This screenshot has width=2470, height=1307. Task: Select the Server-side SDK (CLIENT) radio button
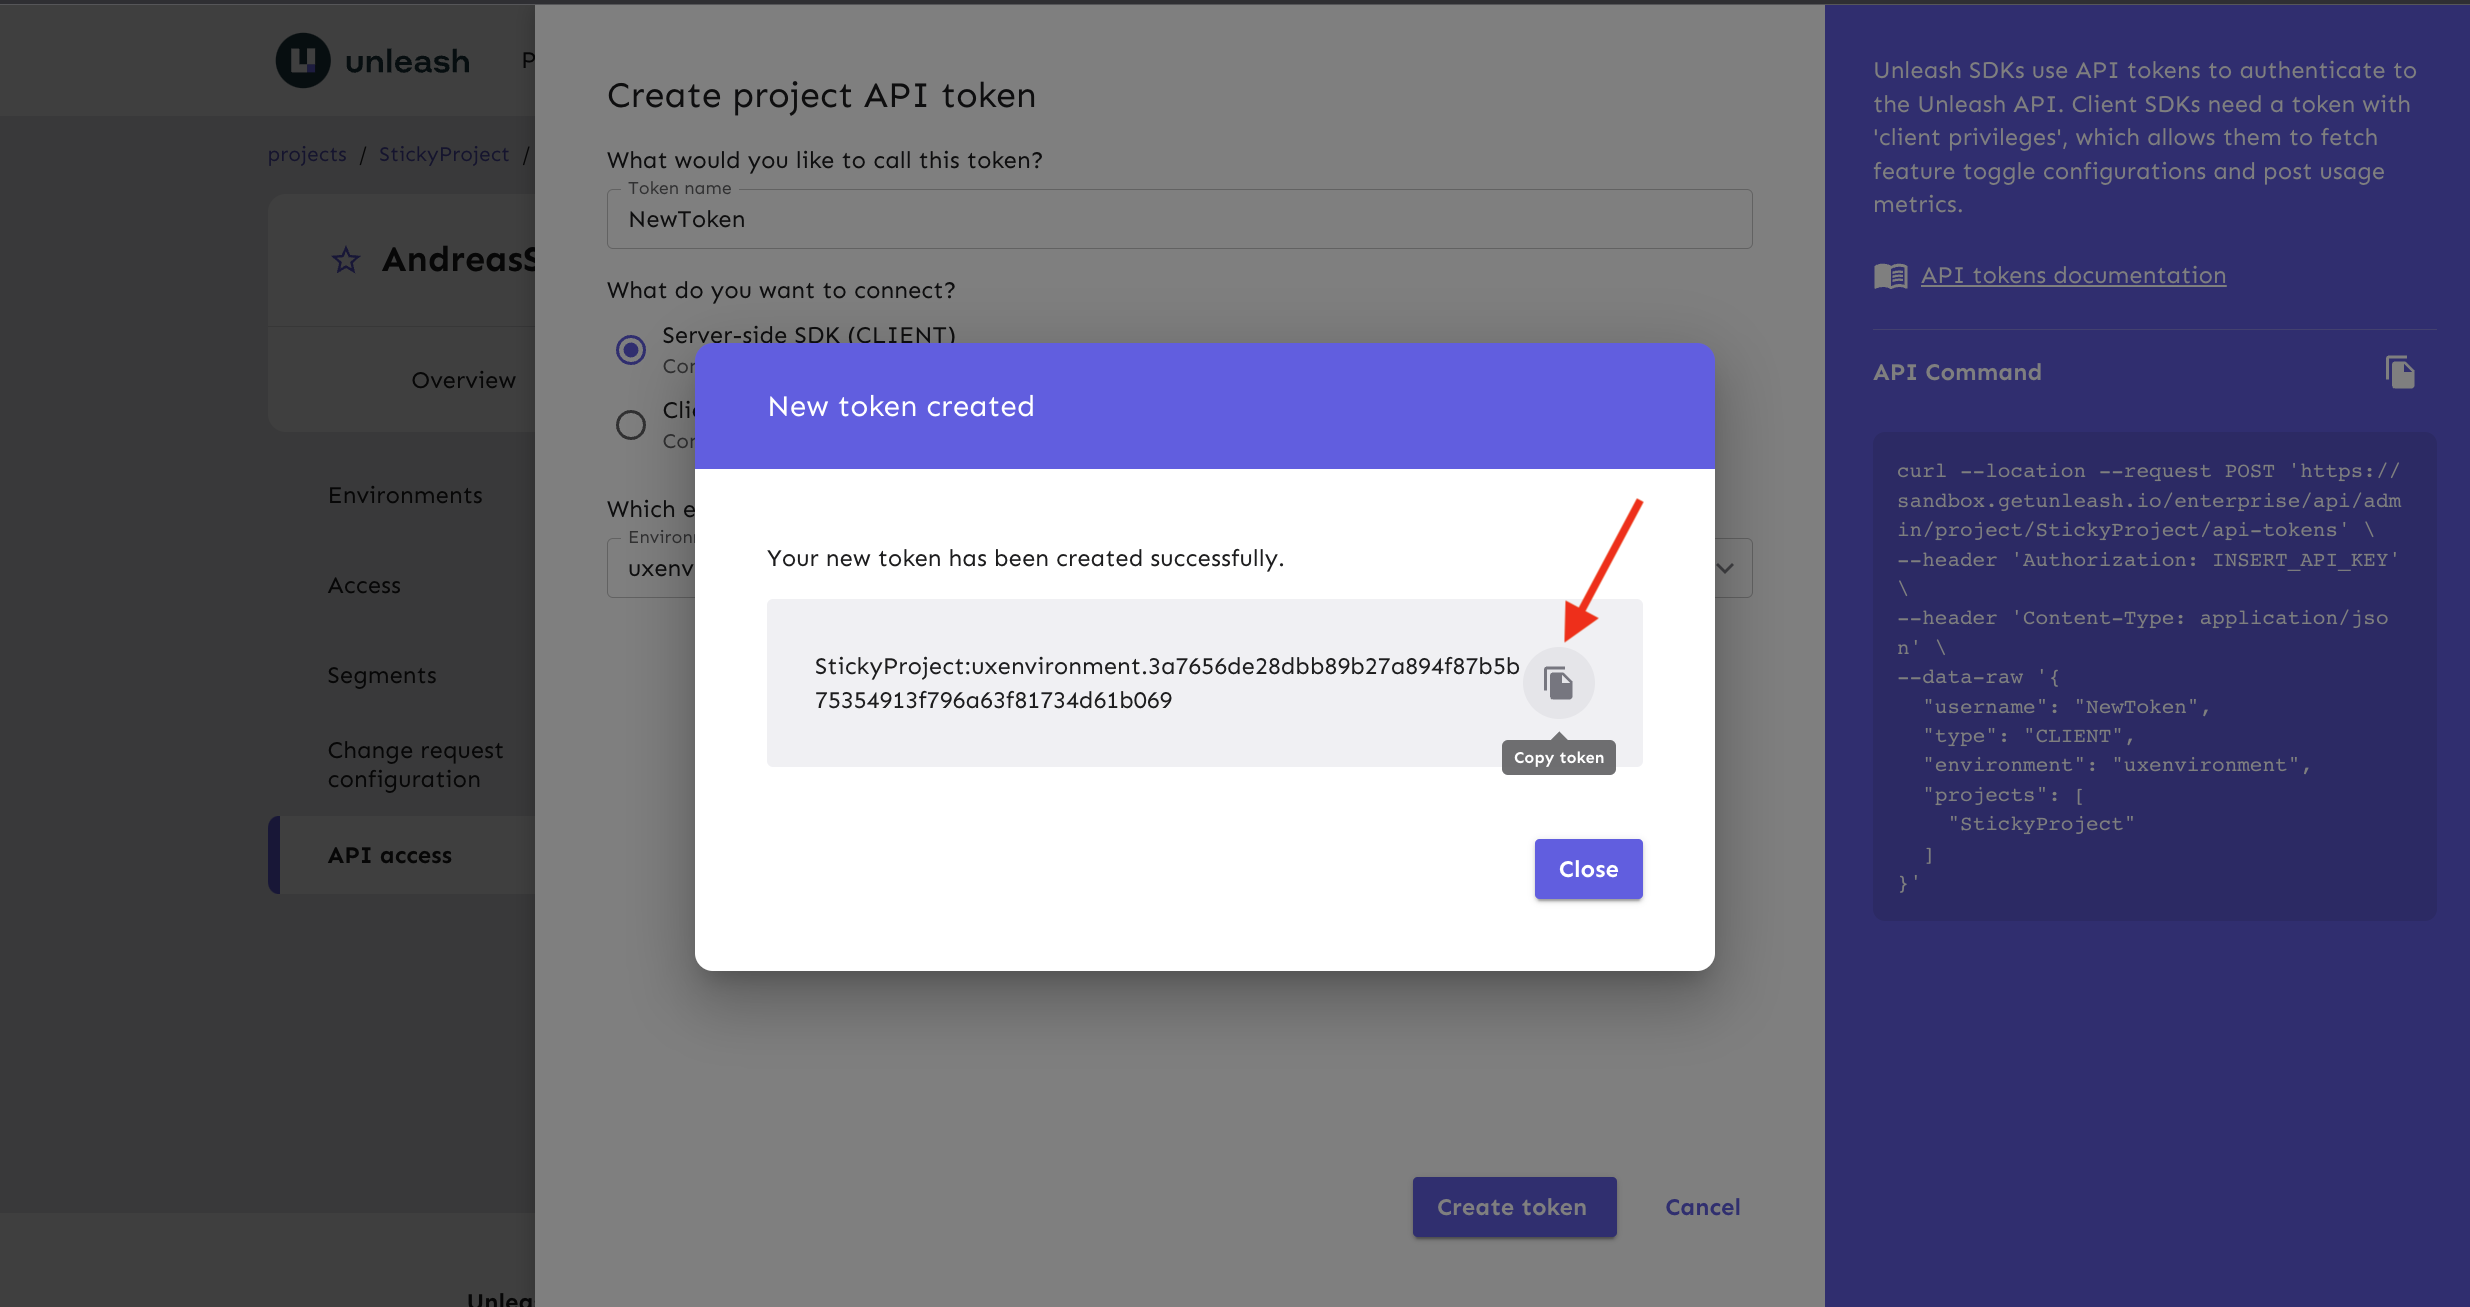[x=631, y=350]
